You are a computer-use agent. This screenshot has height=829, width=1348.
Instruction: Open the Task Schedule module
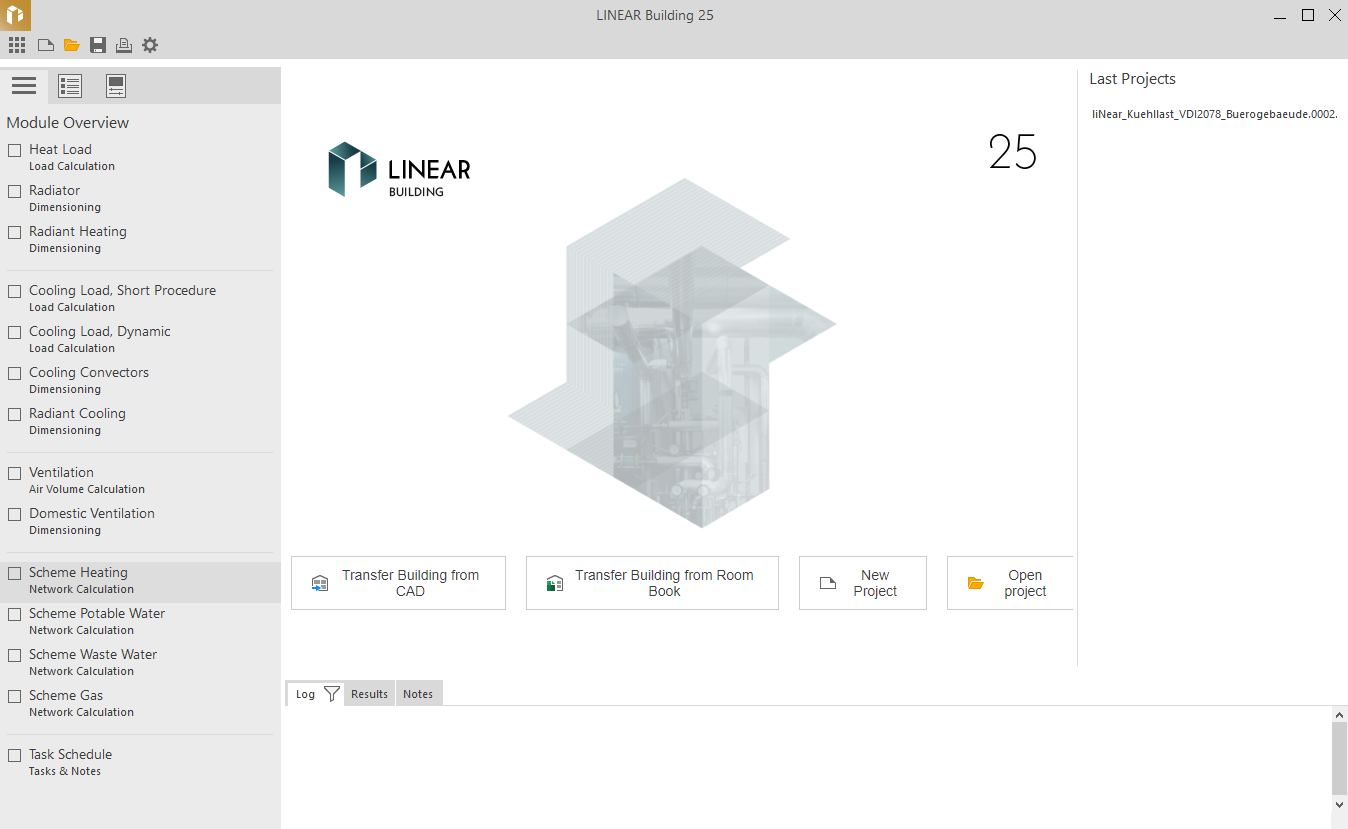point(140,763)
